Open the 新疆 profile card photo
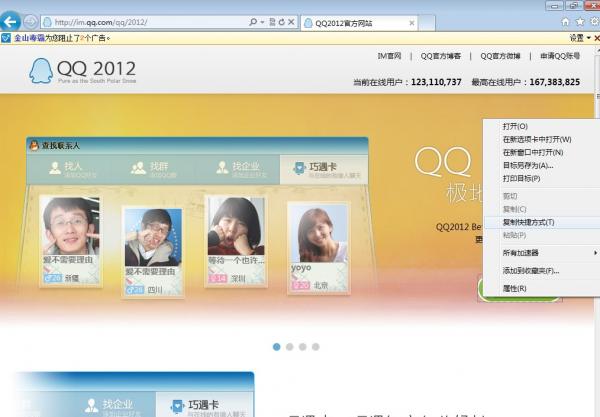600x417 pixels. tap(71, 225)
